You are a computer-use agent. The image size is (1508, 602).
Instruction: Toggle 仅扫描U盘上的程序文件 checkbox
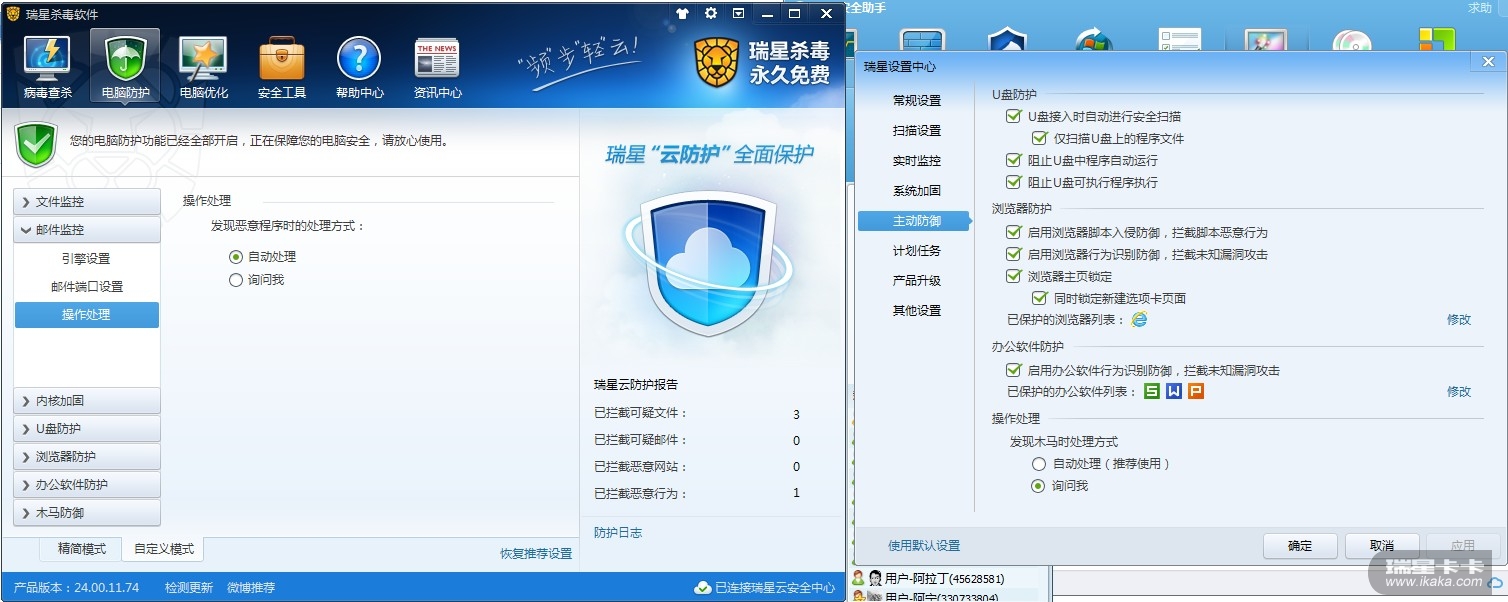click(x=1039, y=138)
